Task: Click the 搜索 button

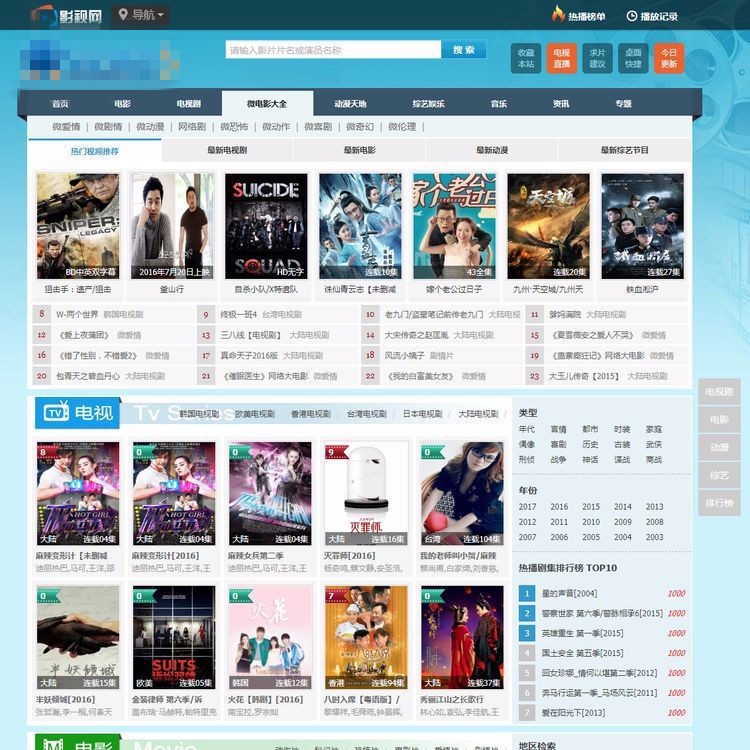Action: (x=463, y=50)
